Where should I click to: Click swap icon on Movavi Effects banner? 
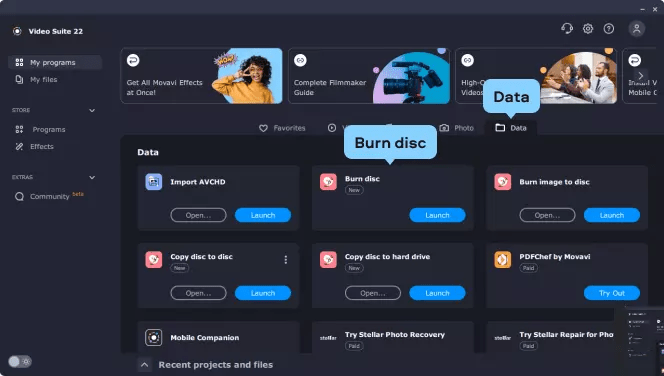[133, 60]
